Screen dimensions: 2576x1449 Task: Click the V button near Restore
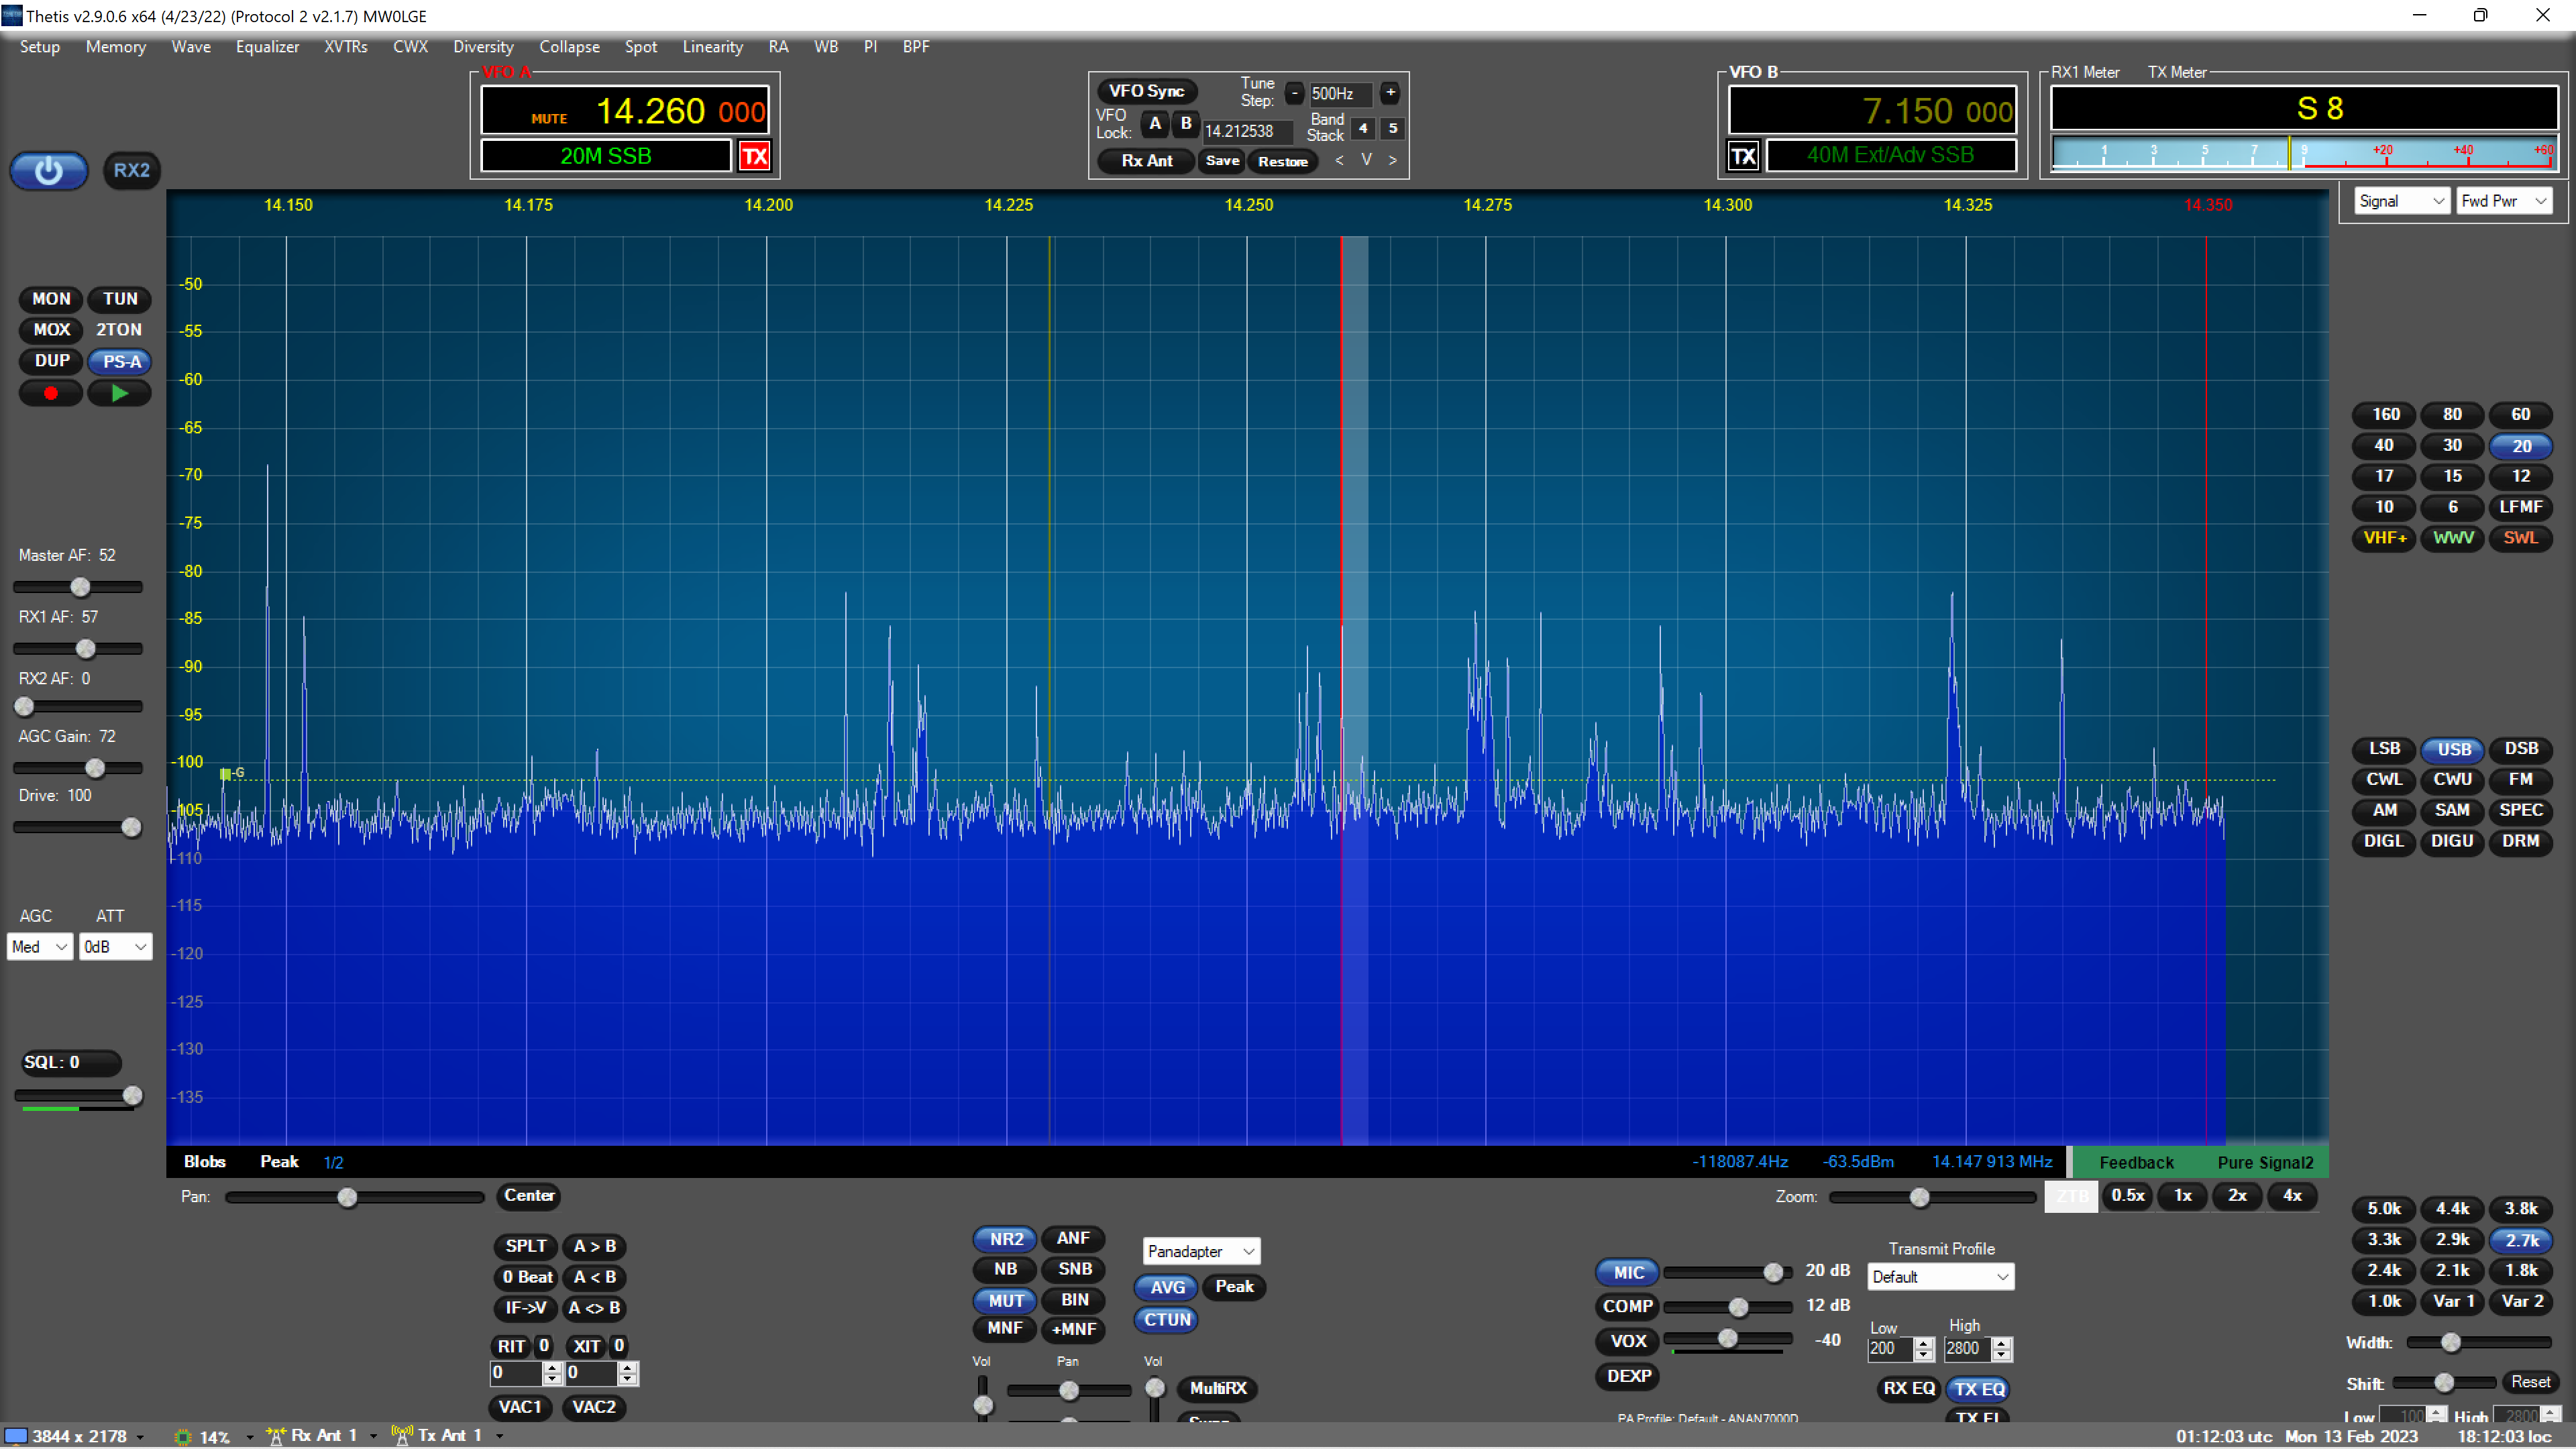tap(1366, 160)
